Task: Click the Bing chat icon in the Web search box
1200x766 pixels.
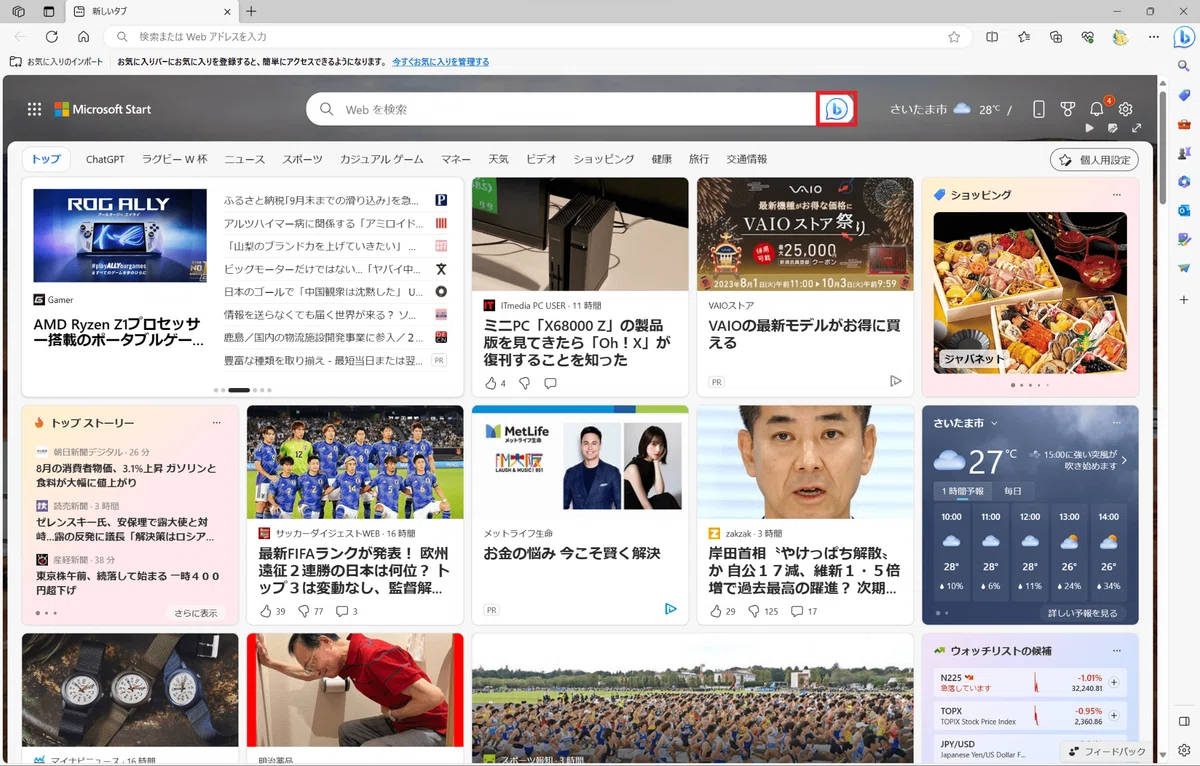Action: [837, 109]
